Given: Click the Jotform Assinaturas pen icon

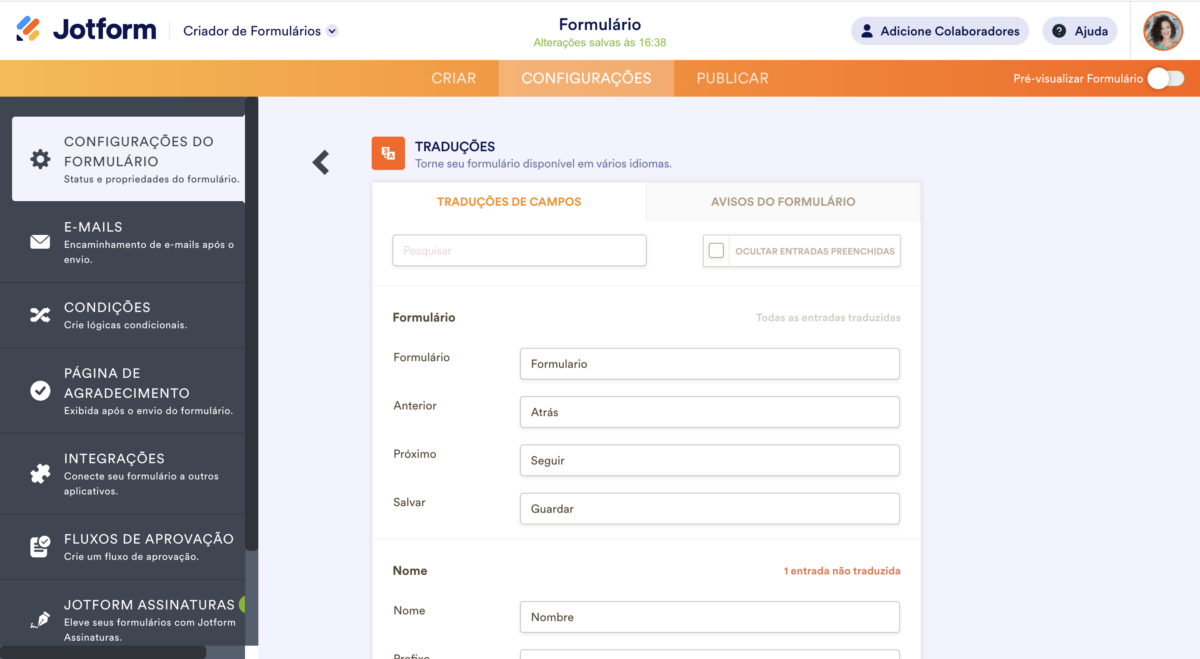Looking at the screenshot, I should (40, 620).
